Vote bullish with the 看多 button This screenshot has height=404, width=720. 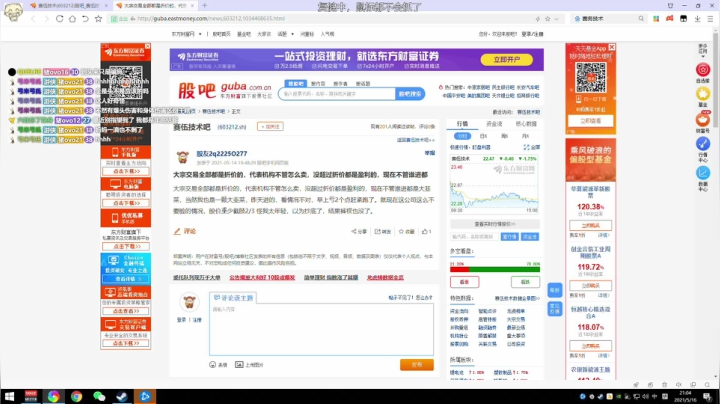tap(464, 282)
